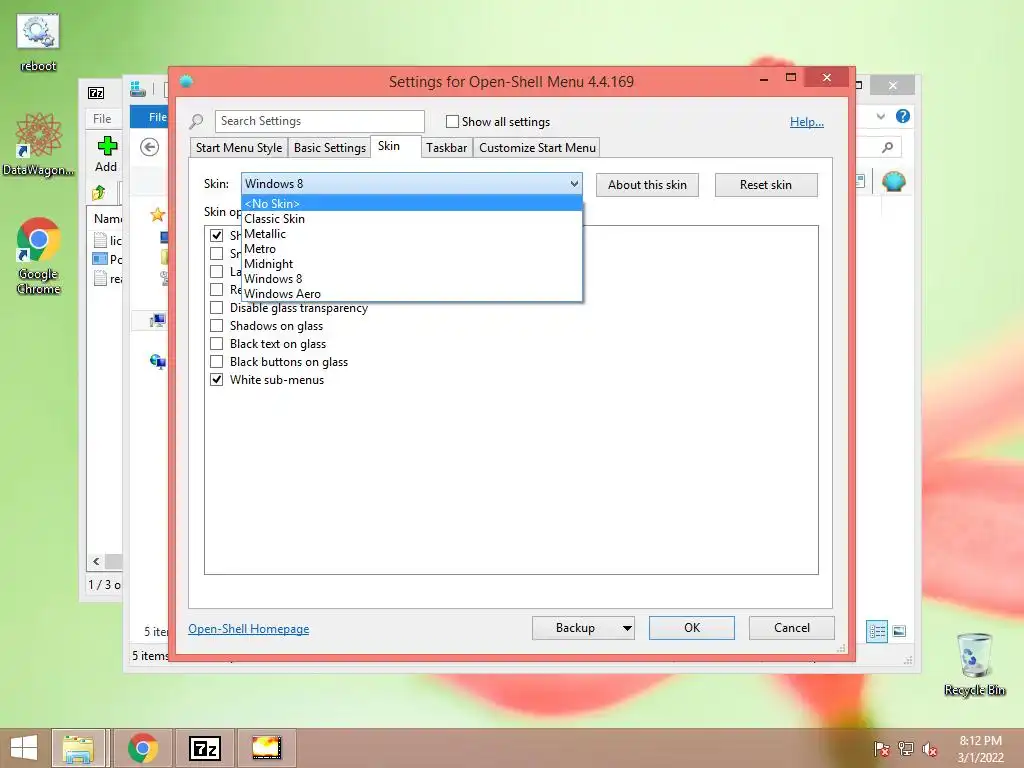The image size is (1024, 768).
Task: Click the Reset skin button
Action: (x=765, y=185)
